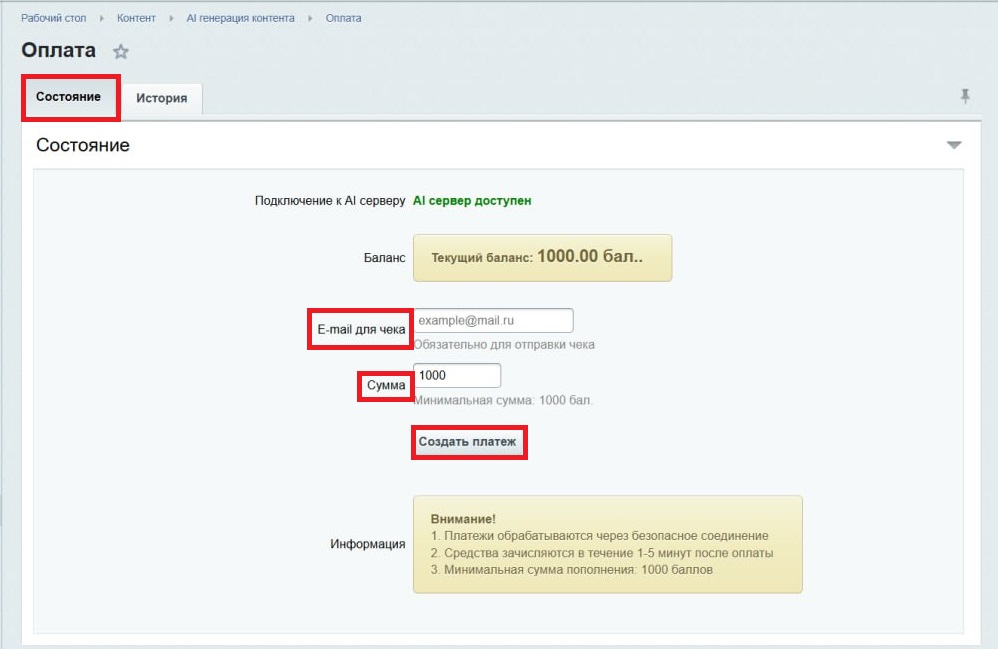The height and width of the screenshot is (649, 998).
Task: Go to Рабочий стол in the breadcrumb
Action: pyautogui.click(x=53, y=18)
